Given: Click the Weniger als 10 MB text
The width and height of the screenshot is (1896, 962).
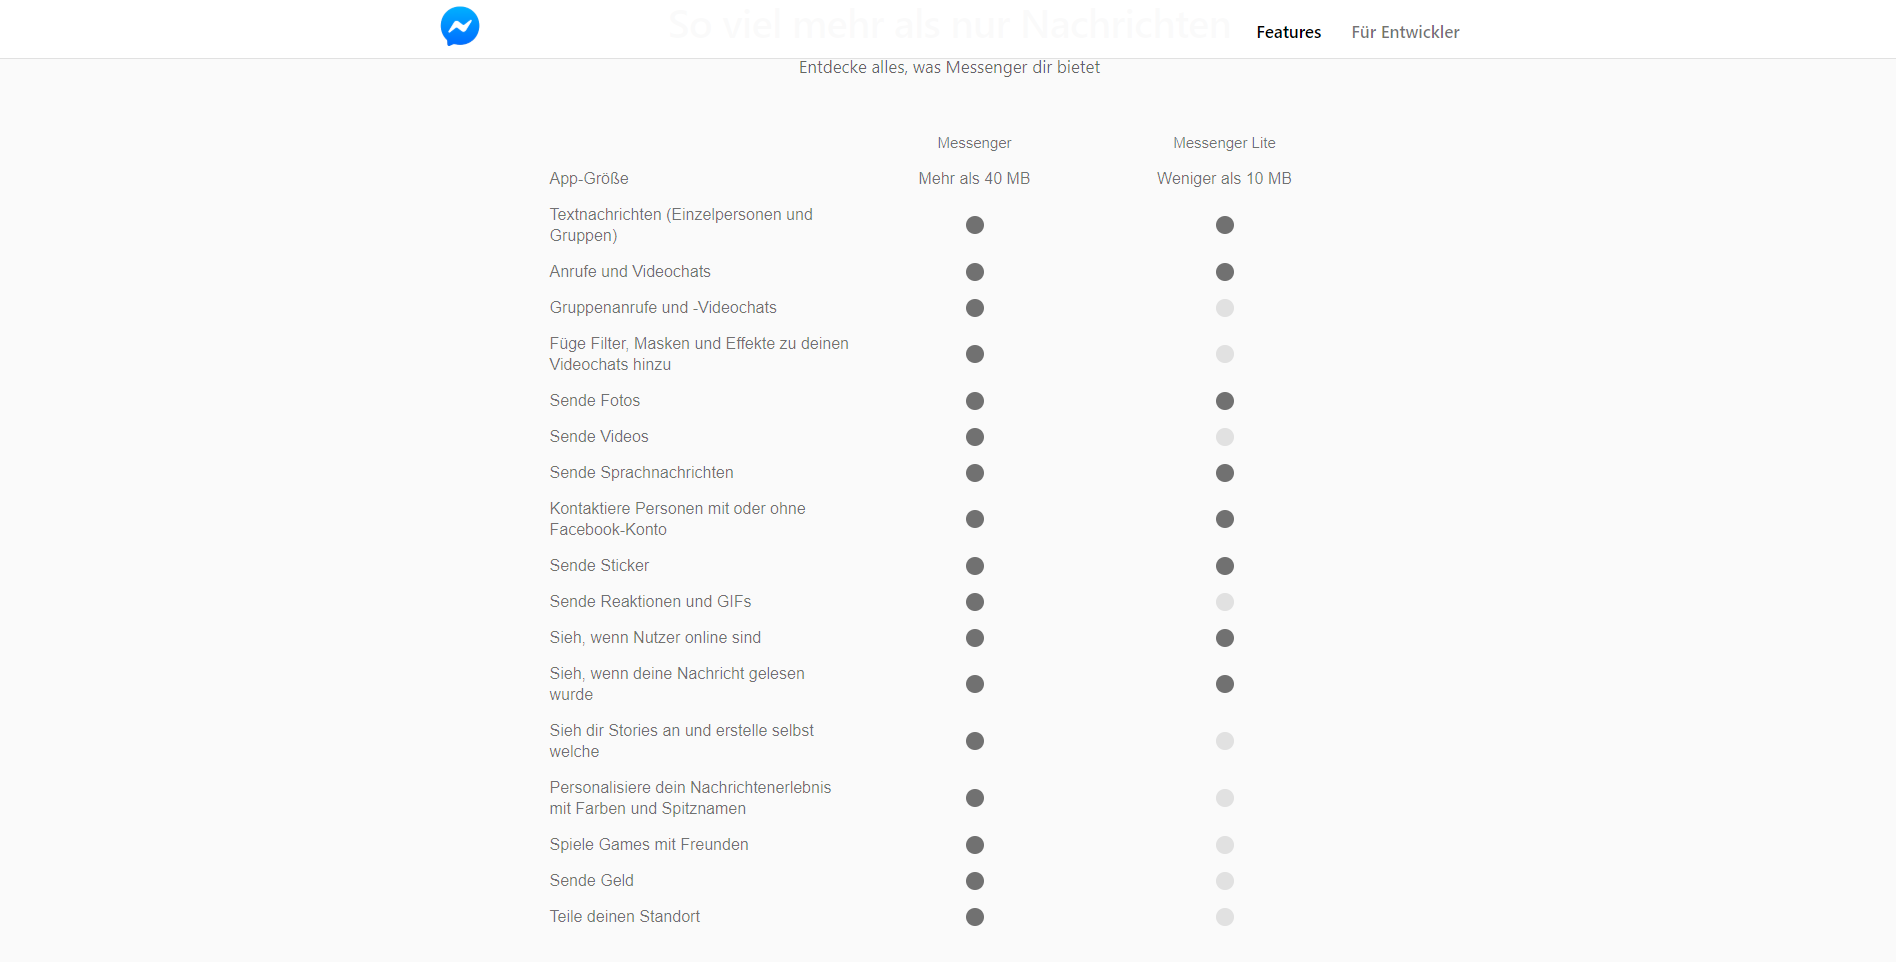Looking at the screenshot, I should (1224, 179).
